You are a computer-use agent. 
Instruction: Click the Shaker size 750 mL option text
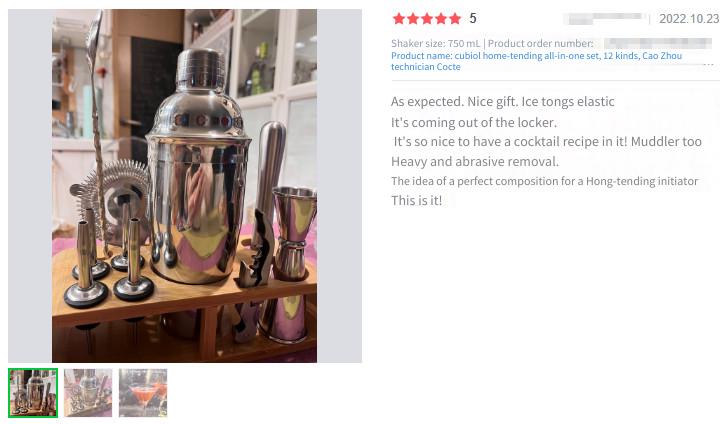tap(436, 43)
